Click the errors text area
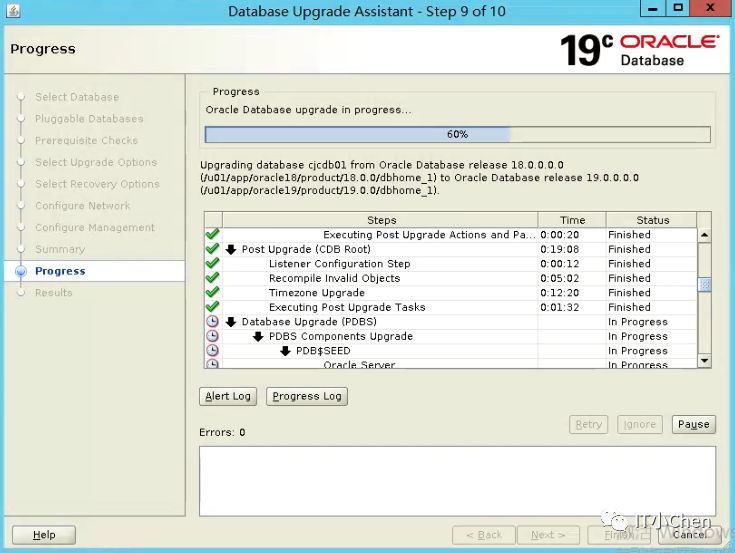Screen dimensions: 735x553 click(x=458, y=481)
